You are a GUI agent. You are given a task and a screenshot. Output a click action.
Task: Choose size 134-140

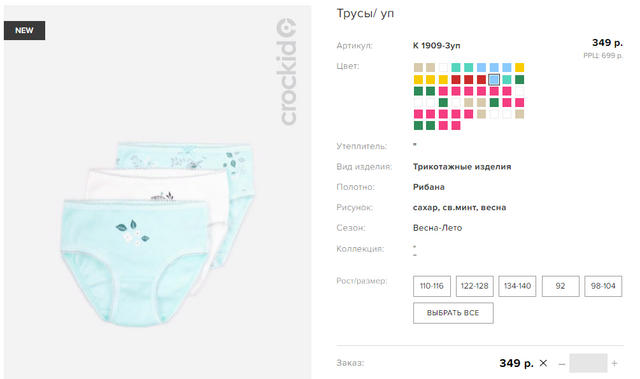click(x=517, y=286)
